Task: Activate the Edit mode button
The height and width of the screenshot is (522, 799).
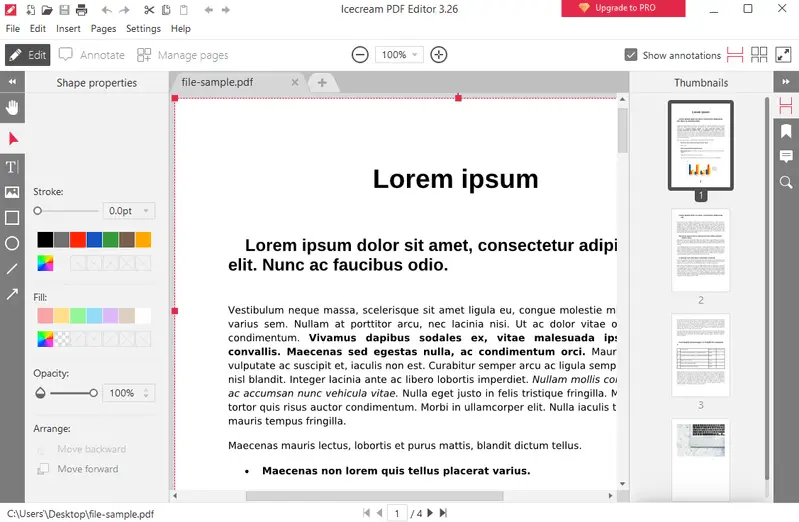Action: pos(28,55)
